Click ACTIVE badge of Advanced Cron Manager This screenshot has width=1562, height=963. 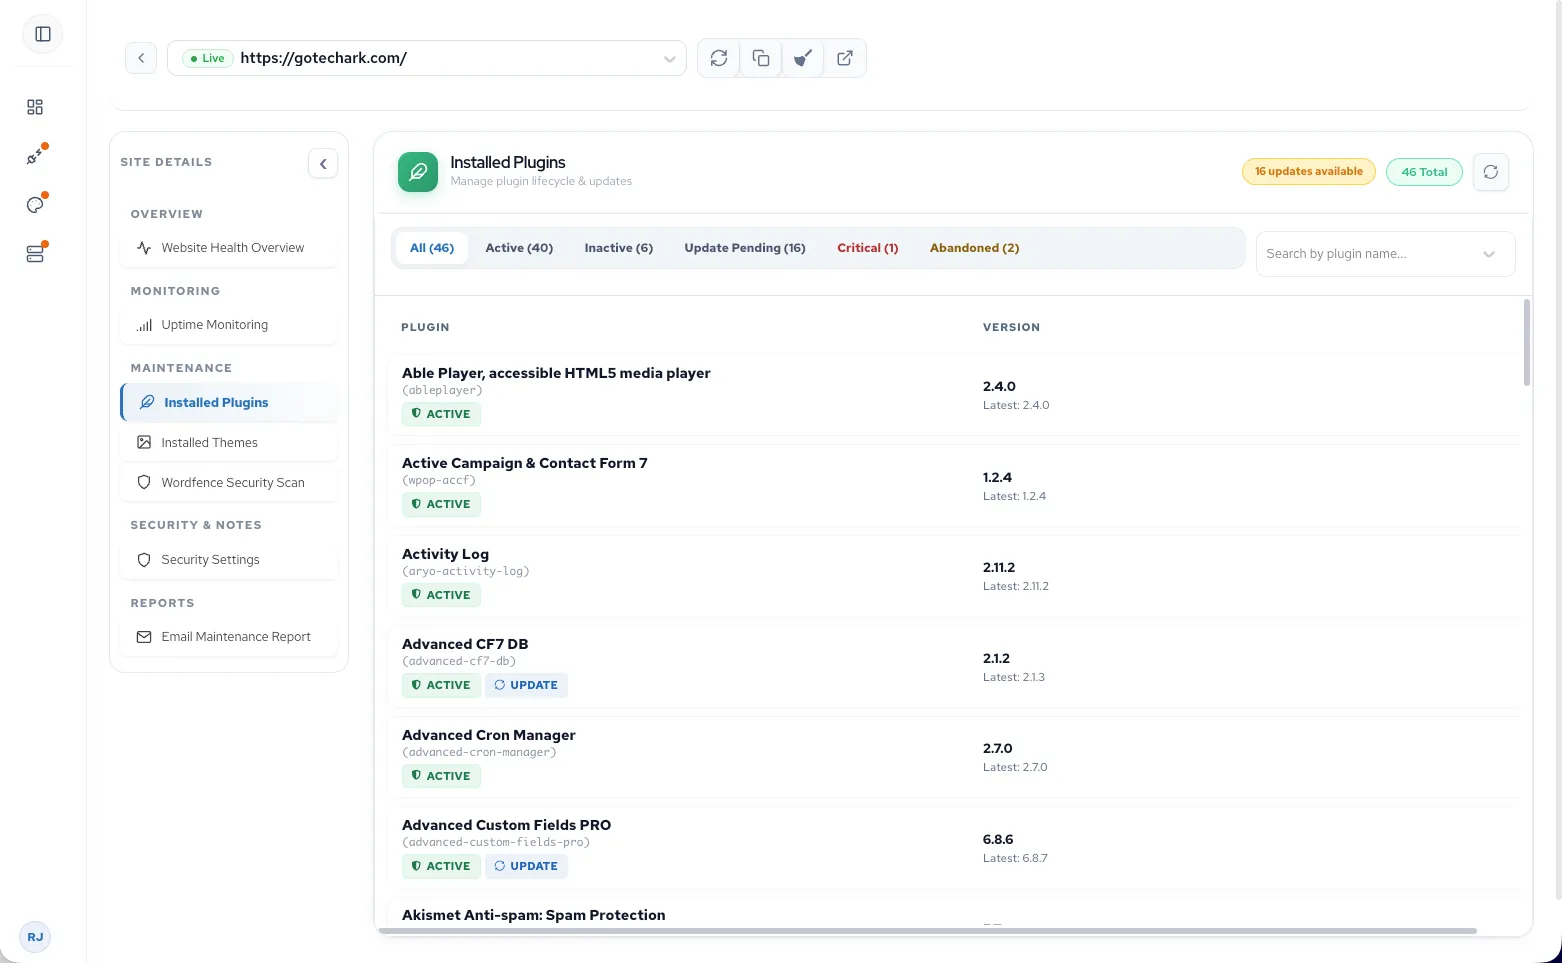pyautogui.click(x=441, y=776)
